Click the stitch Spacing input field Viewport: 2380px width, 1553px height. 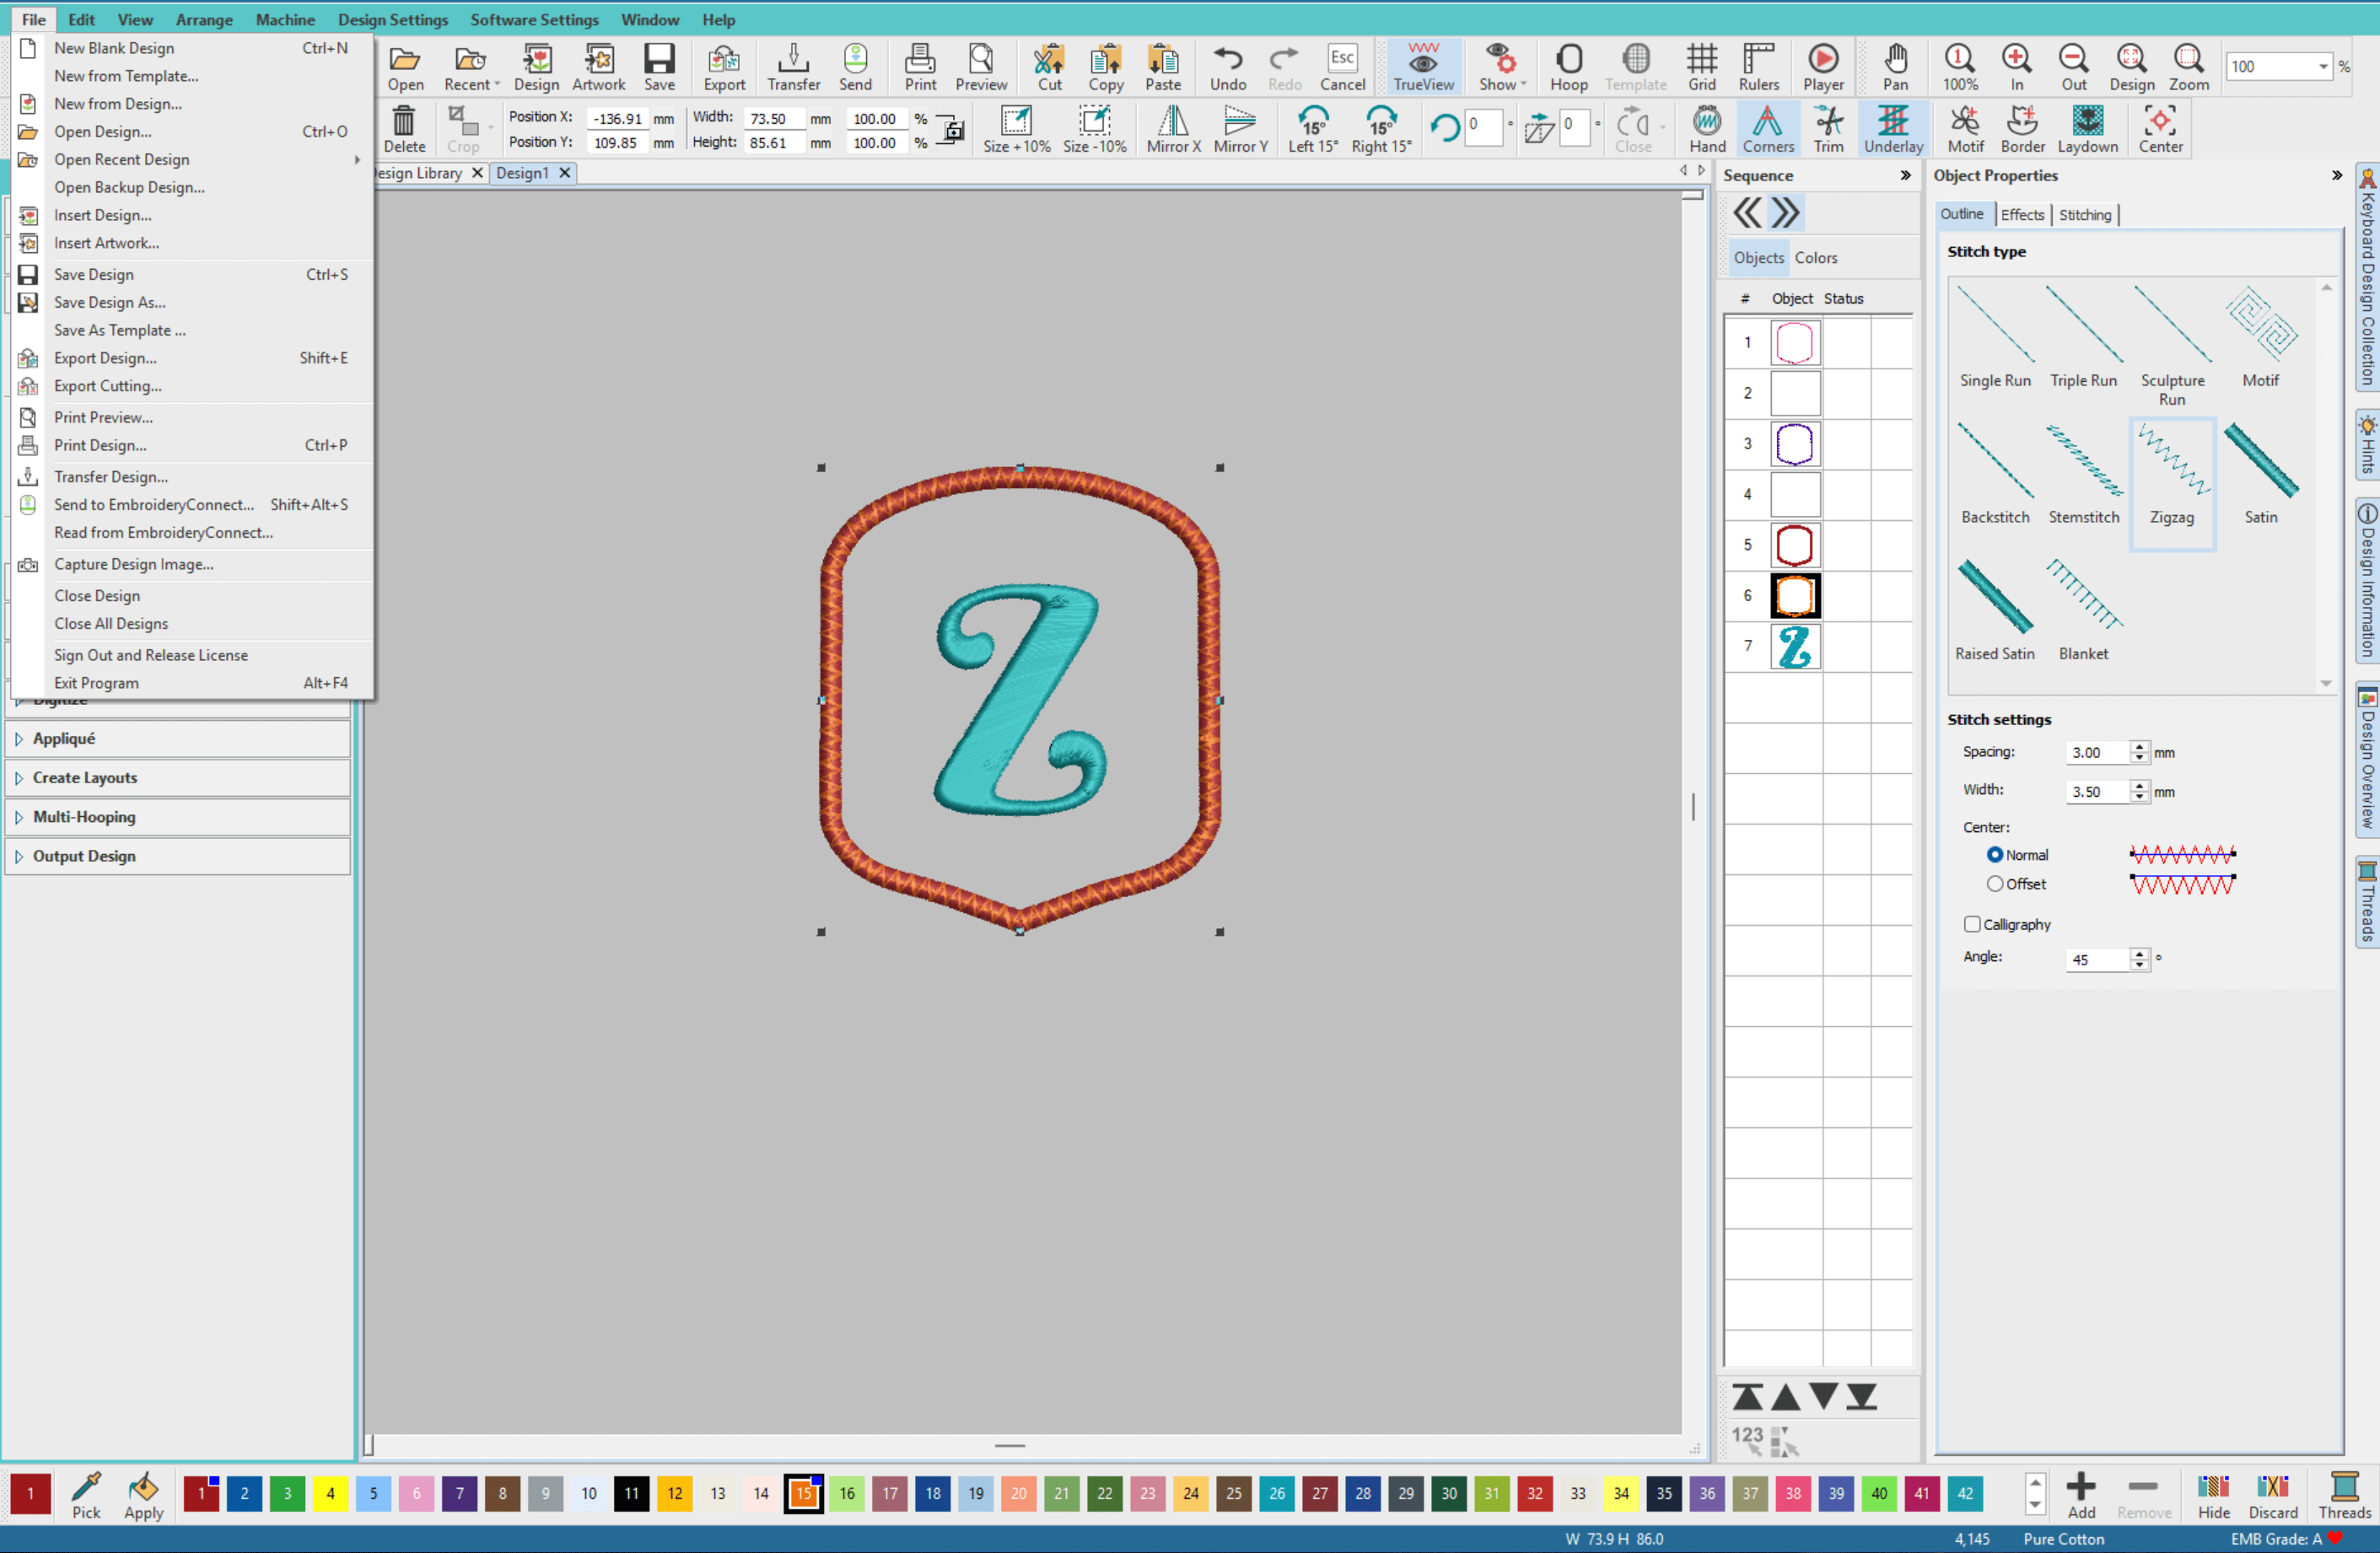pyautogui.click(x=2096, y=752)
